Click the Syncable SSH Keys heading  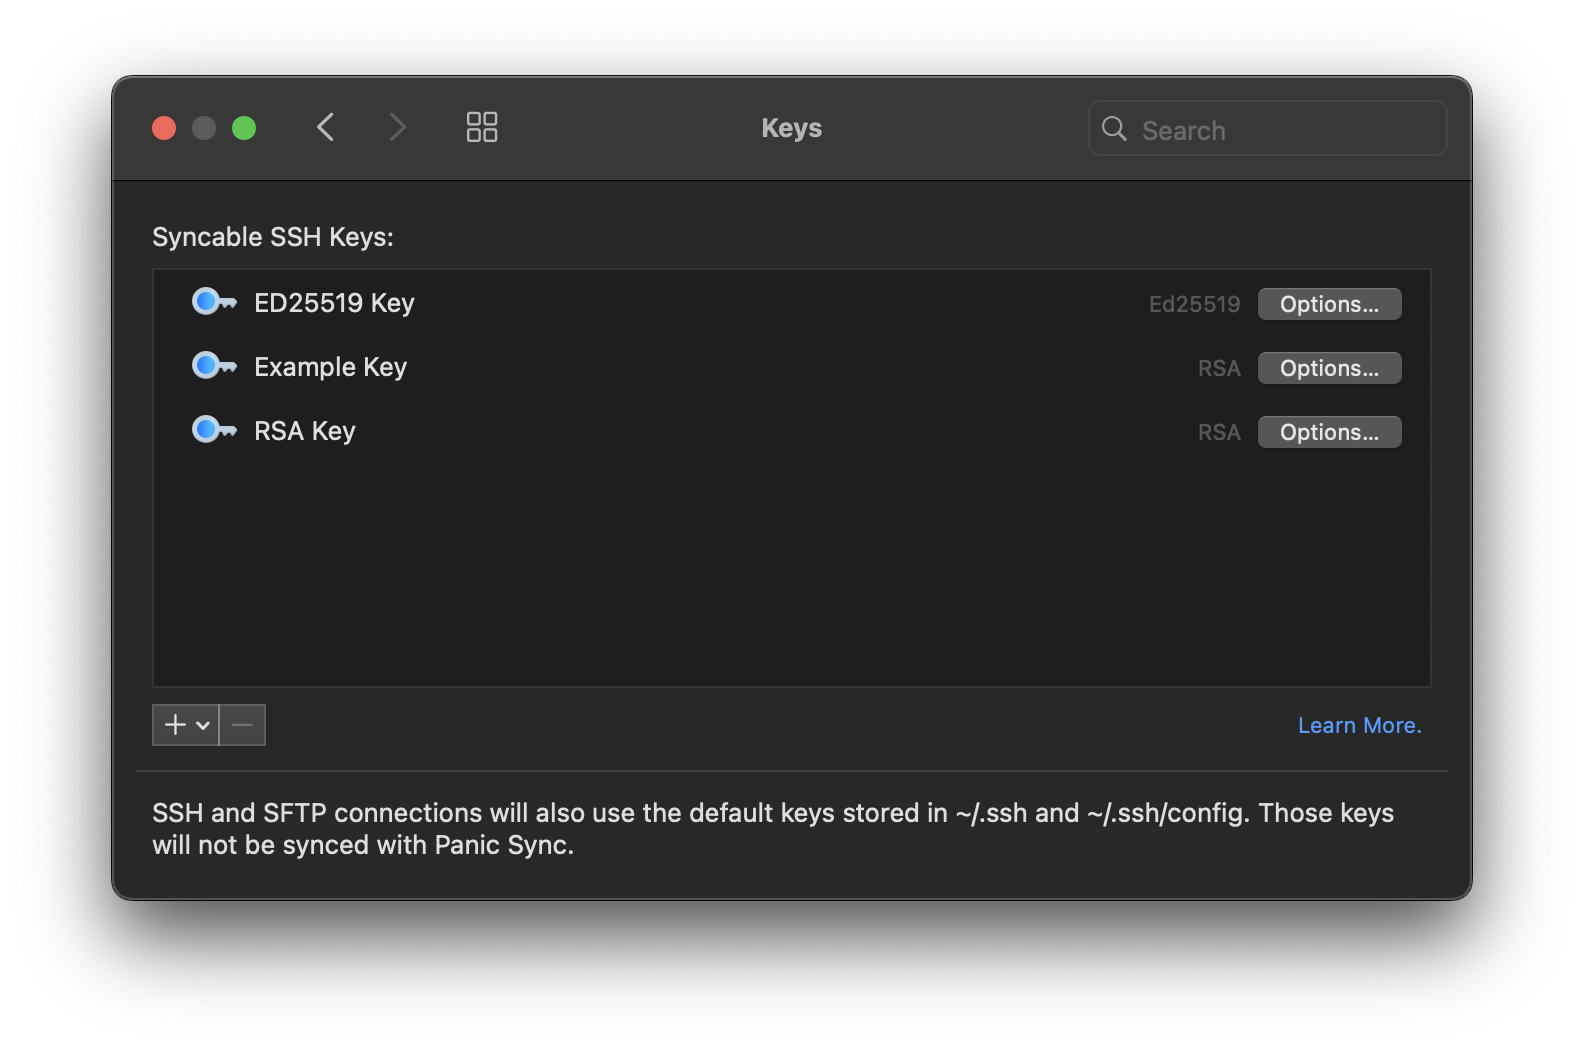(273, 237)
